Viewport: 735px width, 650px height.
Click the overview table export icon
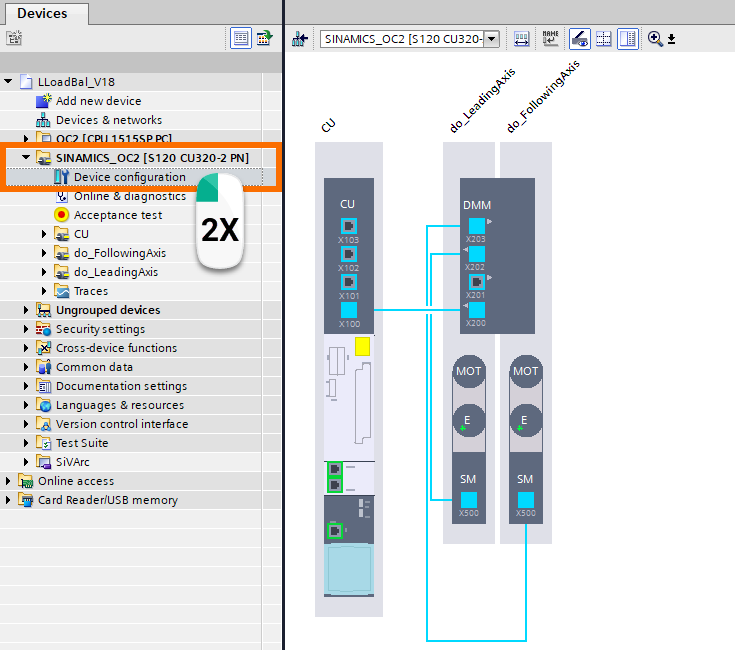(265, 38)
